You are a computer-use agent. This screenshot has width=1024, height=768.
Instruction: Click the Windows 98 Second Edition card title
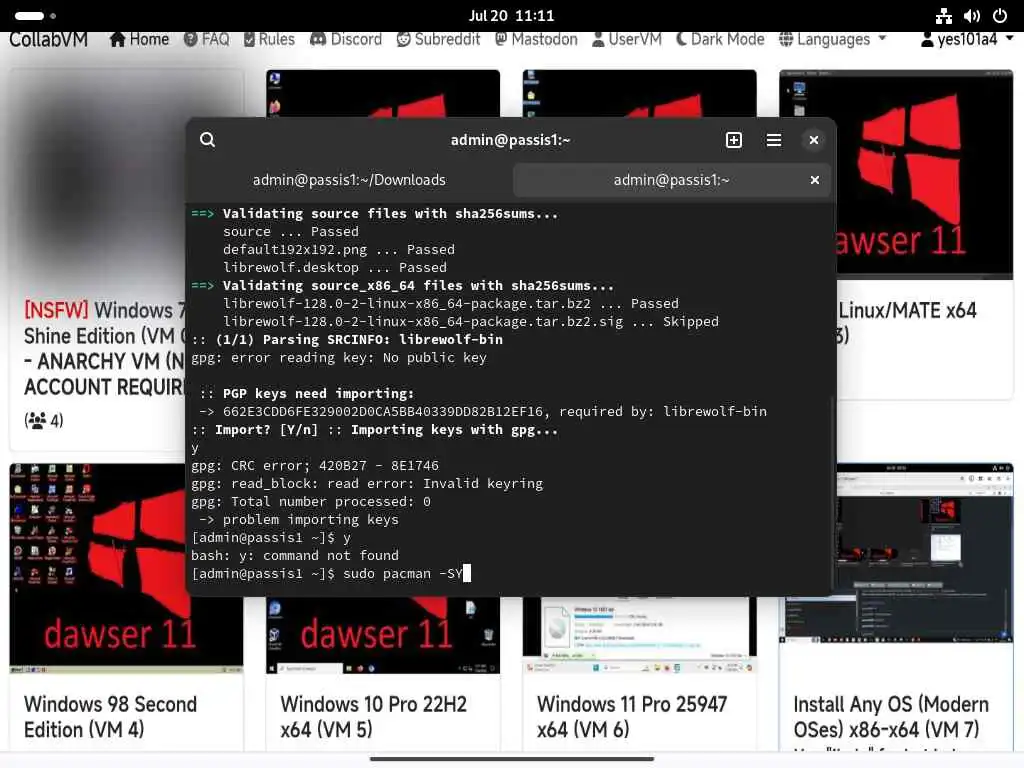pyautogui.click(x=110, y=716)
